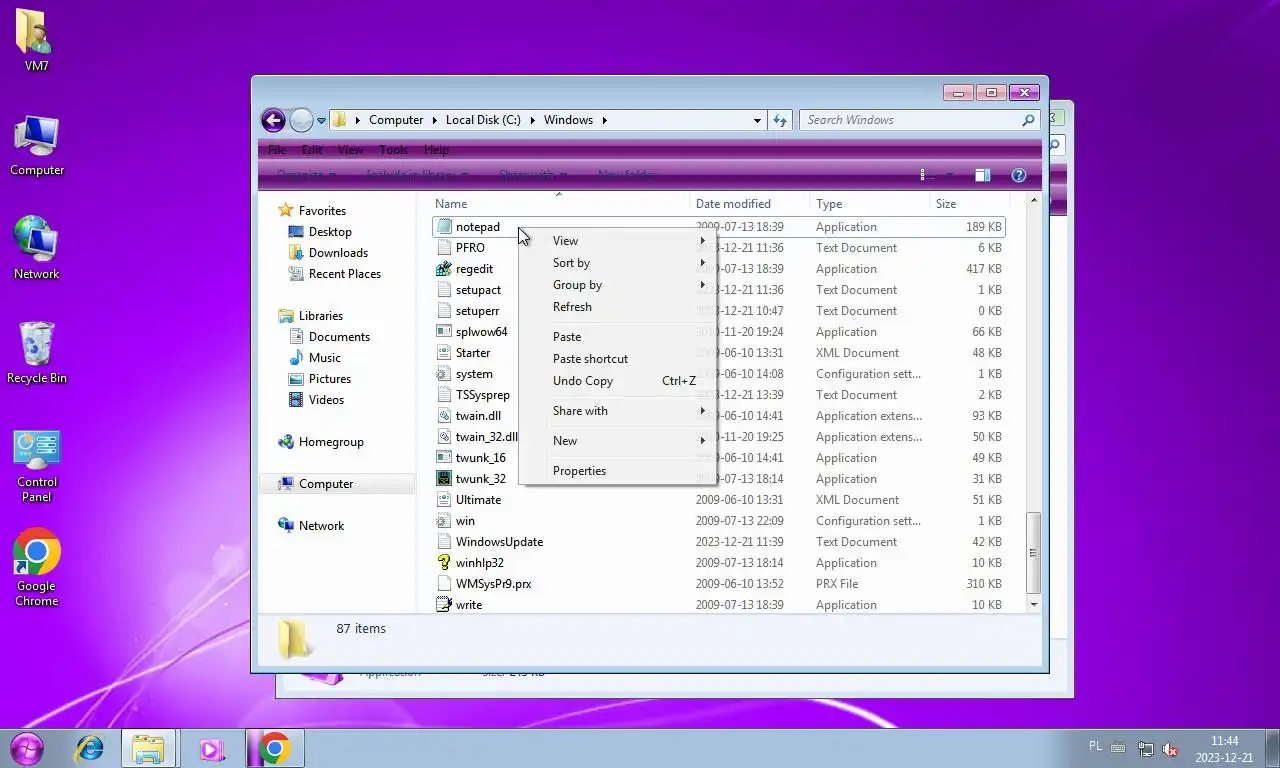
Task: Select the WindowsUpdate text document
Action: coord(499,542)
